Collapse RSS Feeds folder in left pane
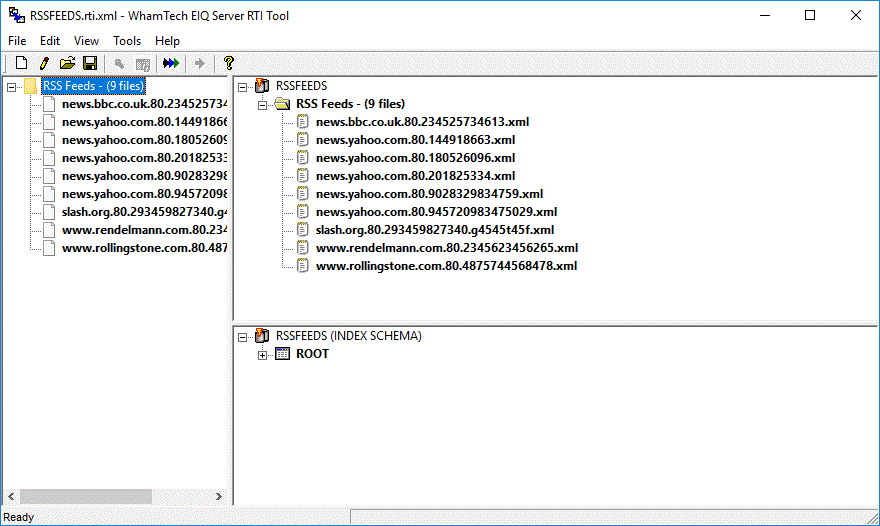The height and width of the screenshot is (526, 880). (x=11, y=87)
